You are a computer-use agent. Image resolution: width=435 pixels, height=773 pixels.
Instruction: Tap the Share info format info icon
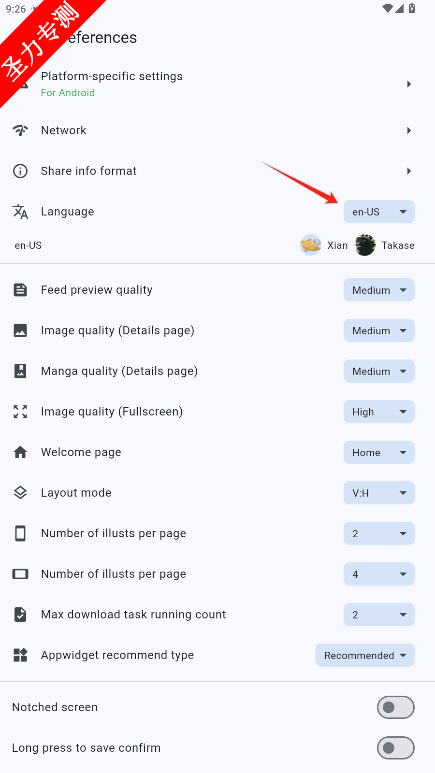click(x=20, y=171)
